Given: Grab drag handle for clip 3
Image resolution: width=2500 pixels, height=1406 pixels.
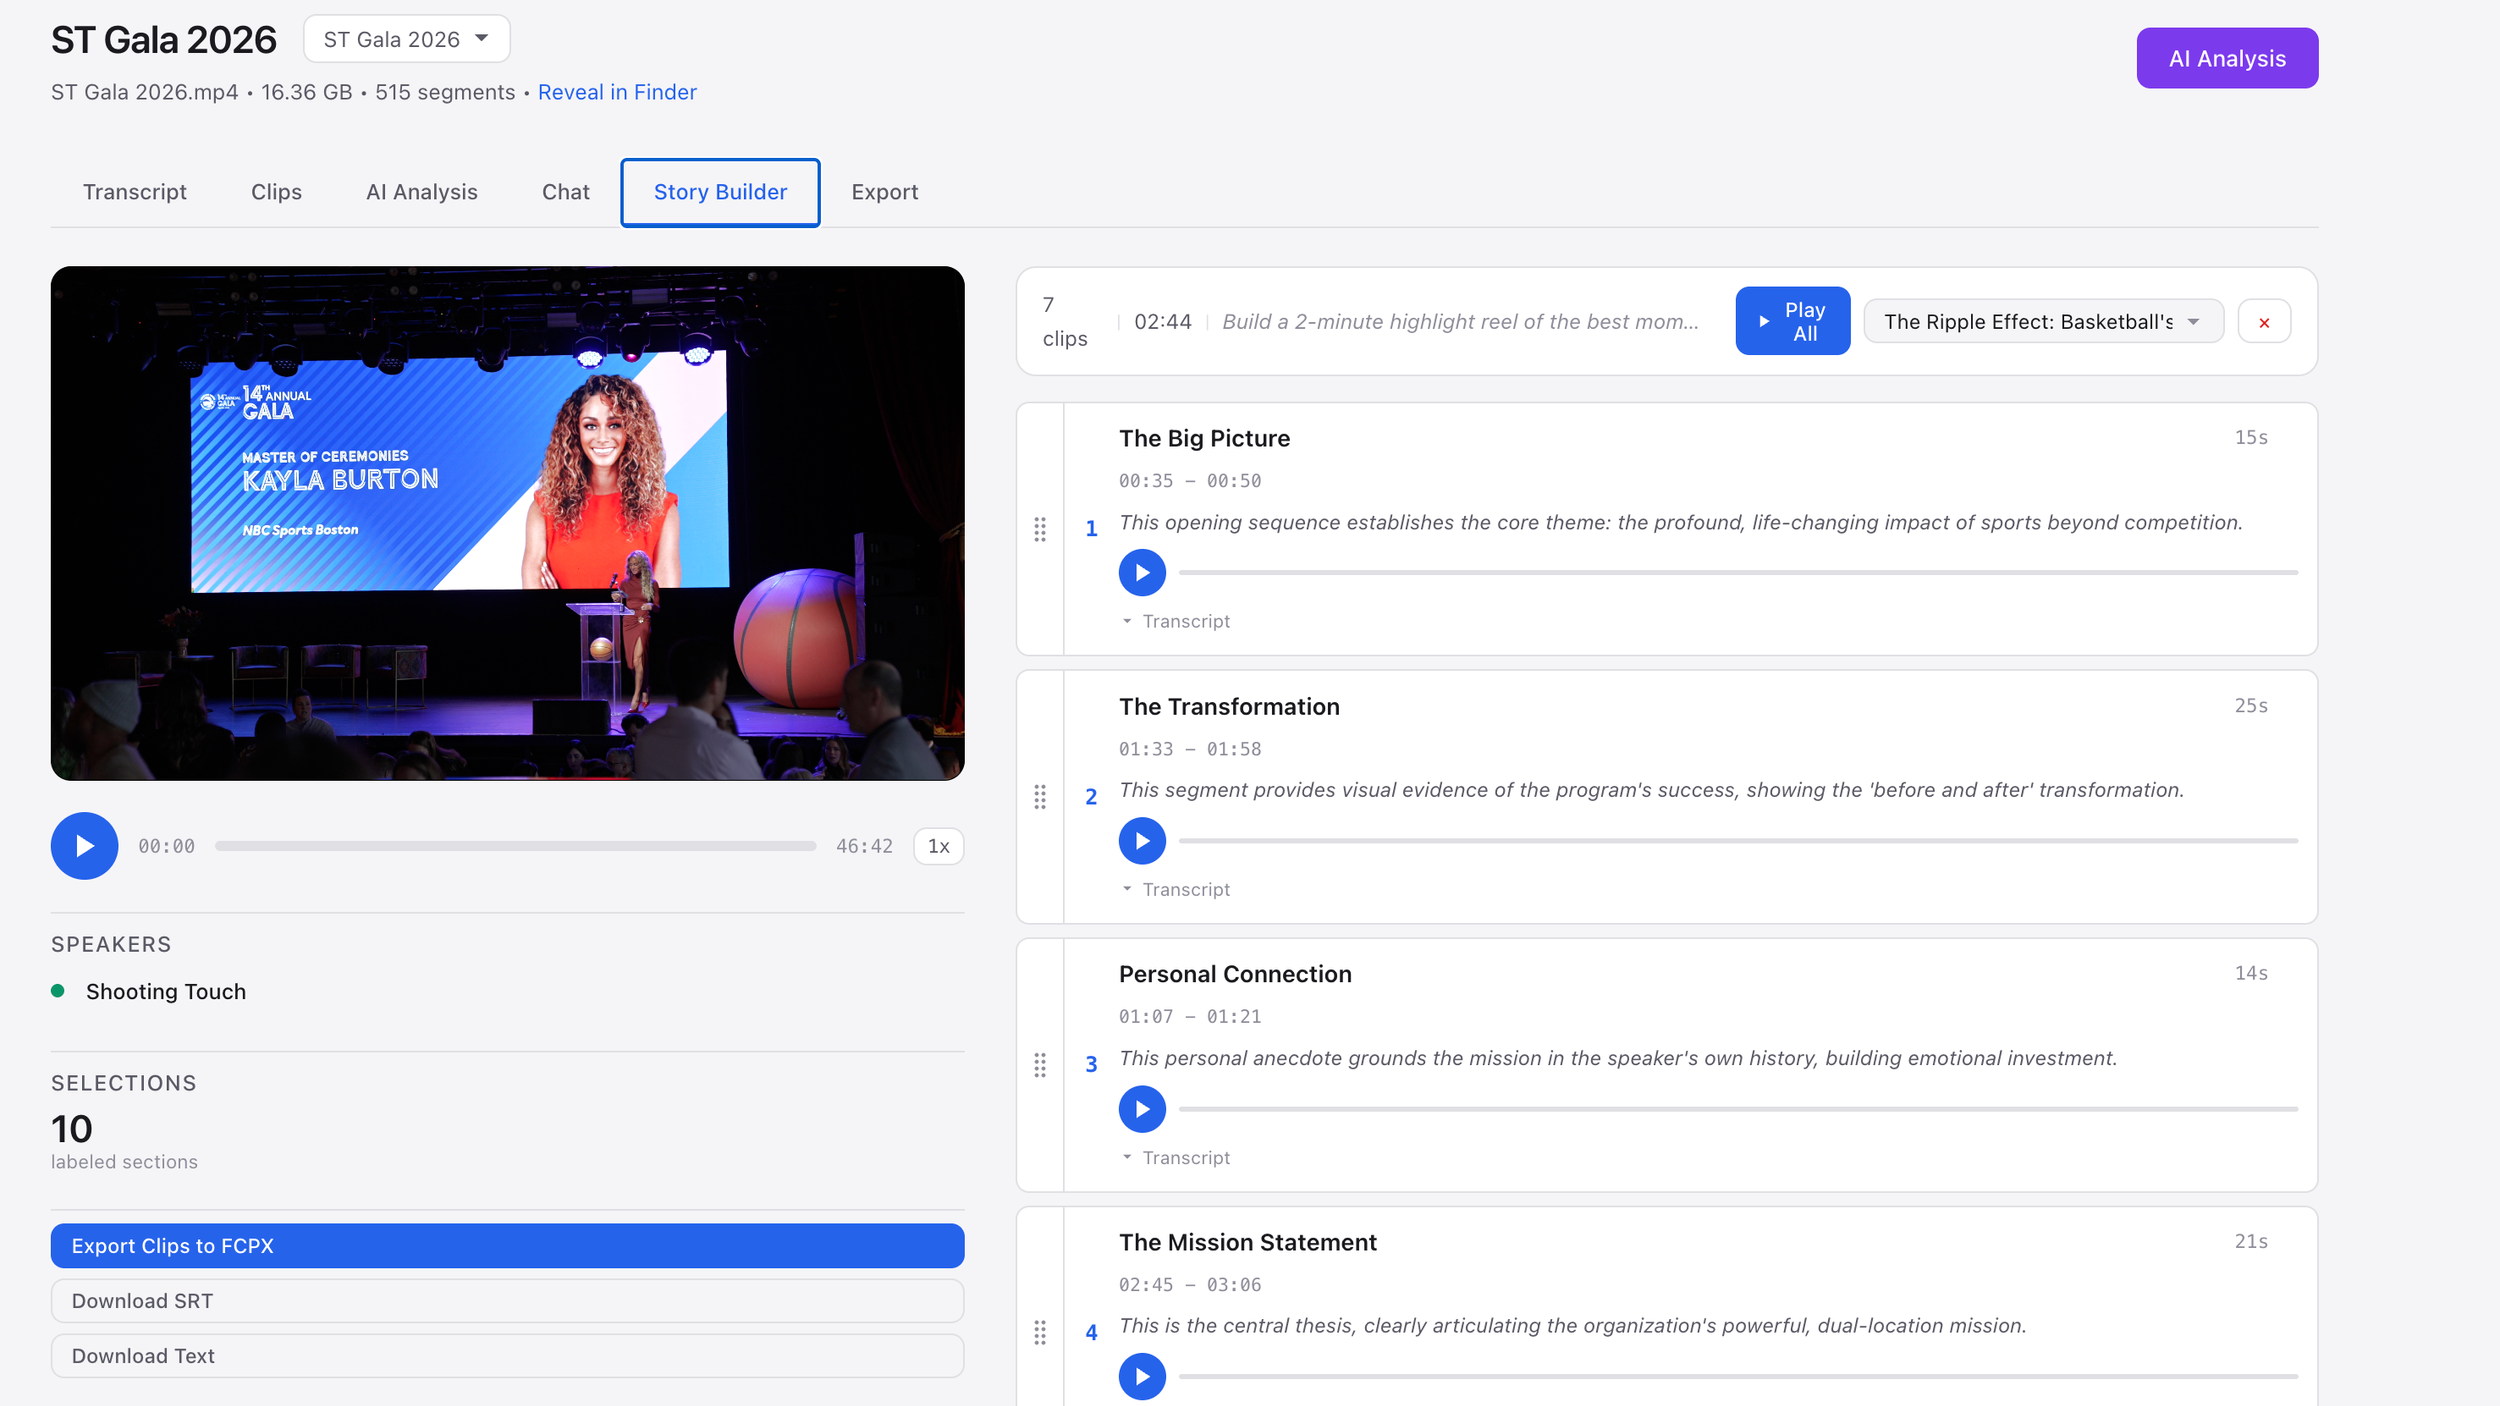Looking at the screenshot, I should click(1040, 1065).
